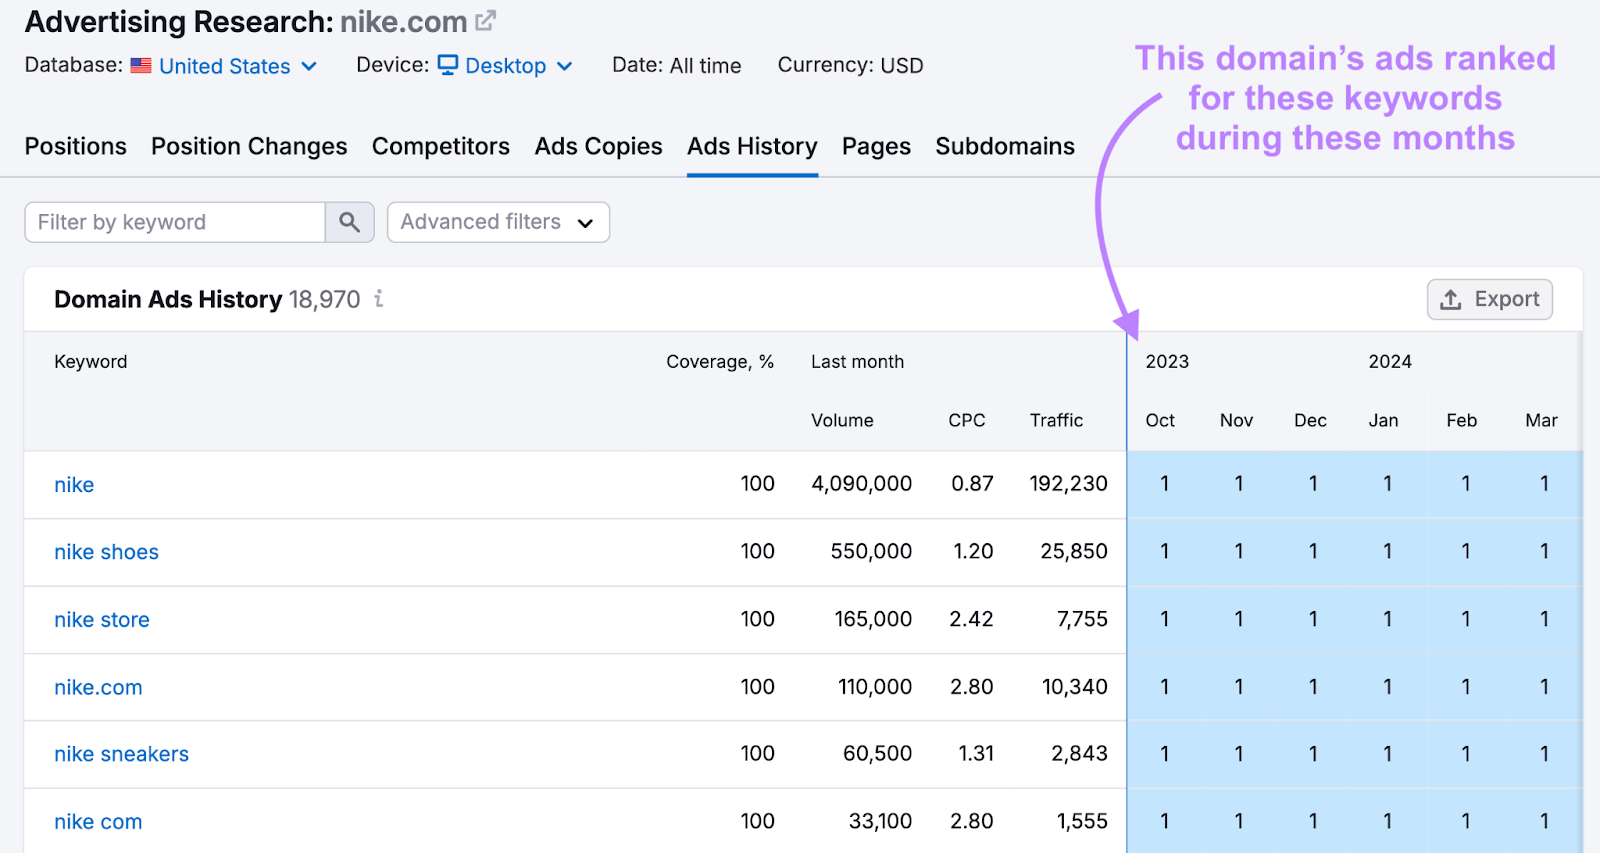Screen dimensions: 1600x853
Task: Click the Jan month header
Action: pyautogui.click(x=1384, y=420)
